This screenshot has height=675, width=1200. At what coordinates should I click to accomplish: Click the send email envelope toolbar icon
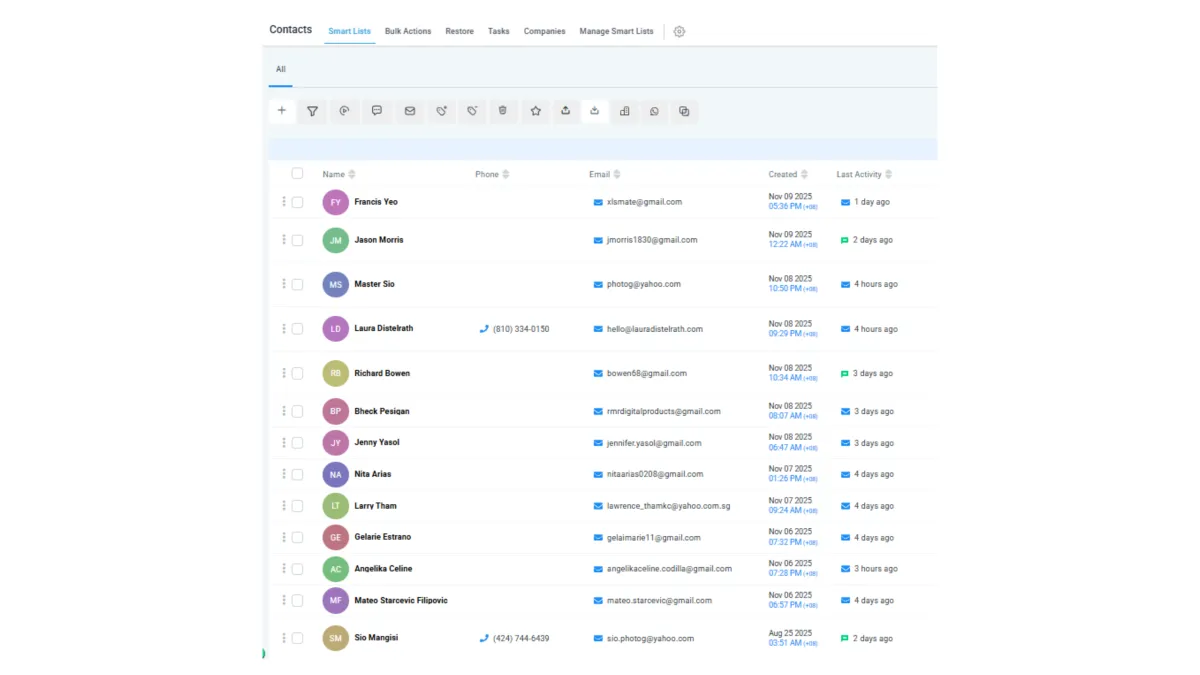(x=409, y=111)
